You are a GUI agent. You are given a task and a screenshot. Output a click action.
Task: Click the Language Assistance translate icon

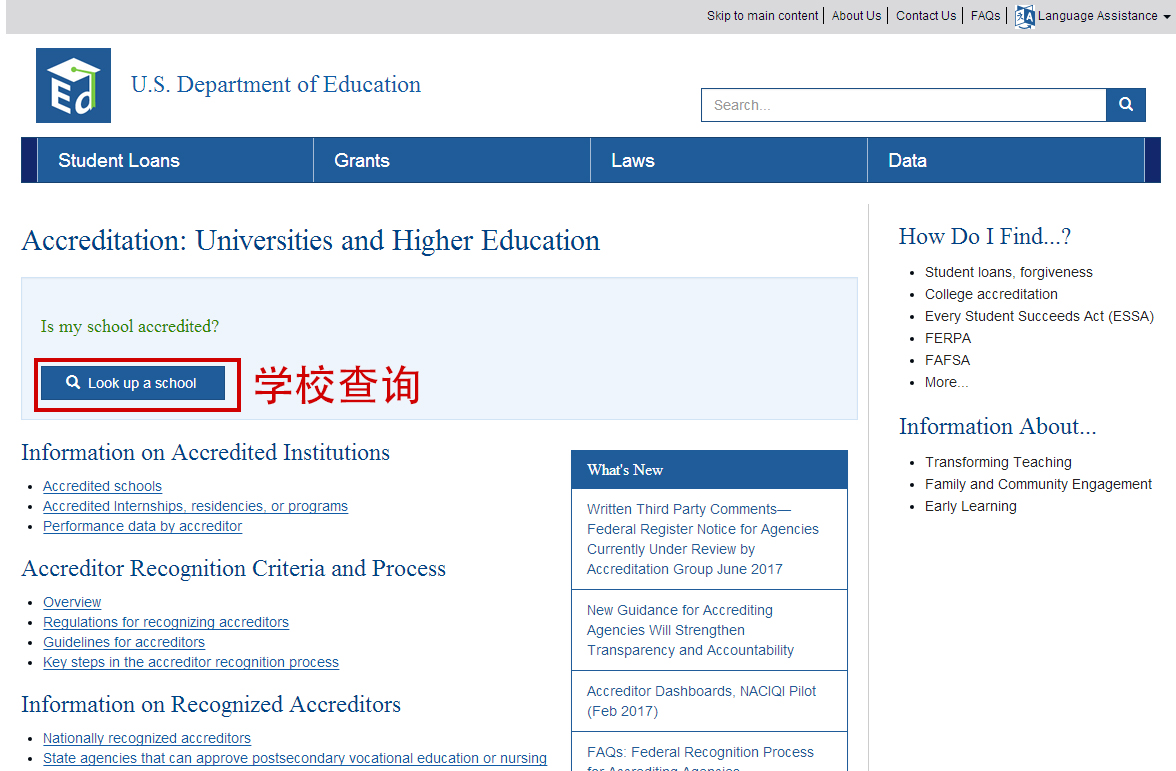click(x=1024, y=16)
